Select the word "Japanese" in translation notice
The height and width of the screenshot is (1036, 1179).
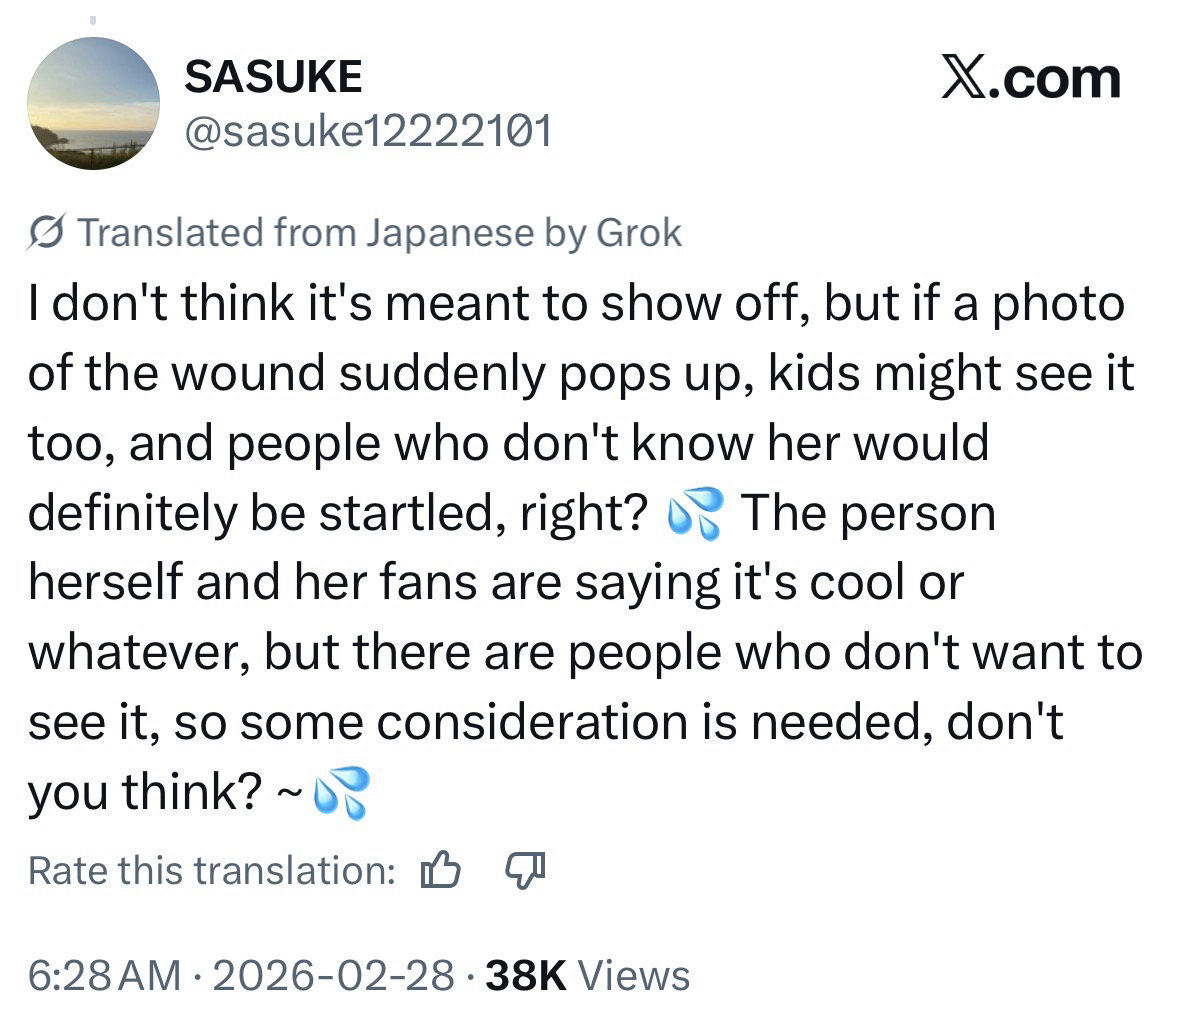click(x=447, y=233)
